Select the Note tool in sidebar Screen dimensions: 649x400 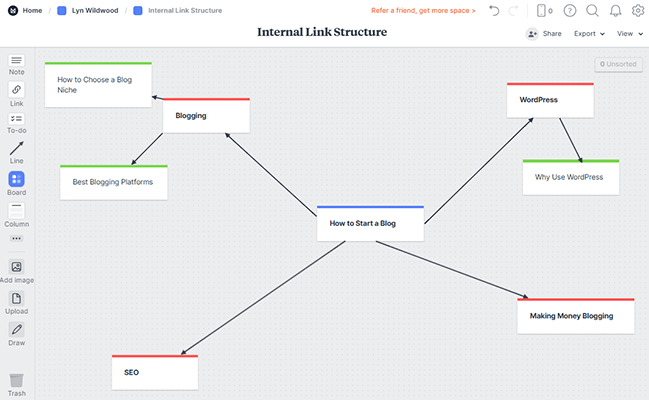click(16, 63)
